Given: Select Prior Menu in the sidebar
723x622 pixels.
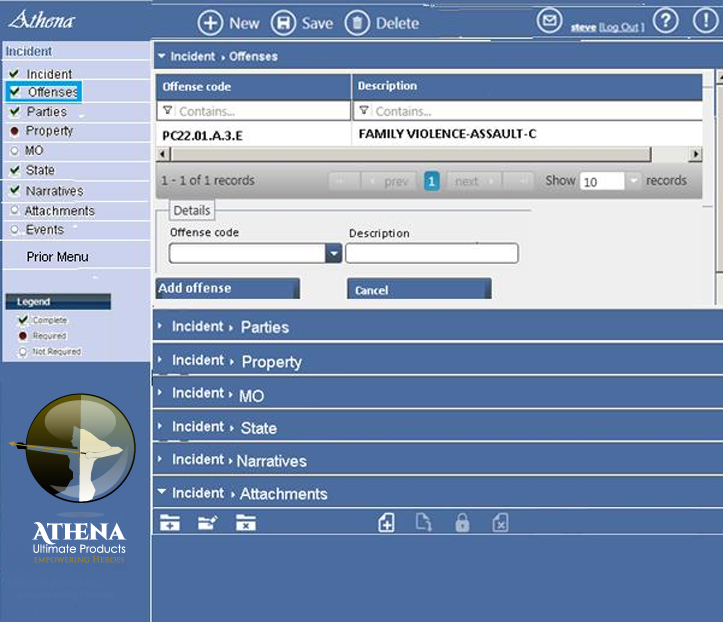Looking at the screenshot, I should (x=57, y=257).
